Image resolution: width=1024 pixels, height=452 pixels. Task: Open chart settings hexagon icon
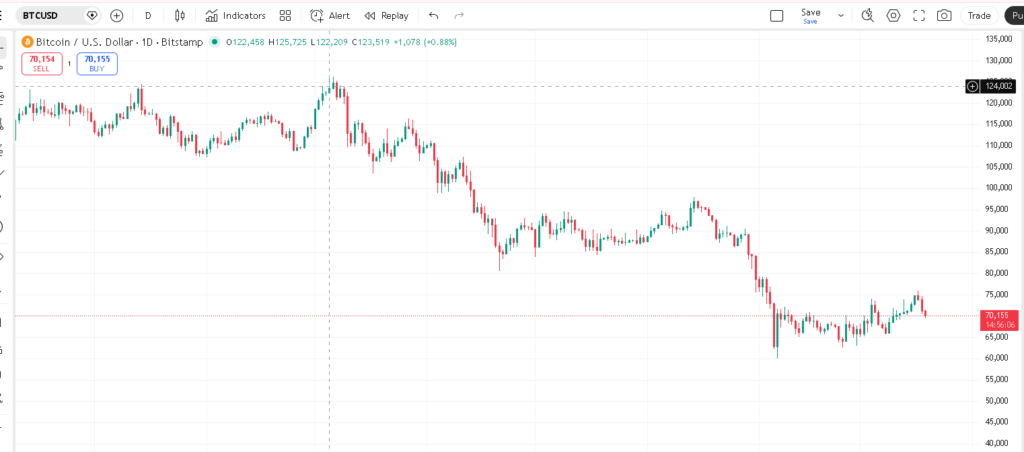[893, 15]
